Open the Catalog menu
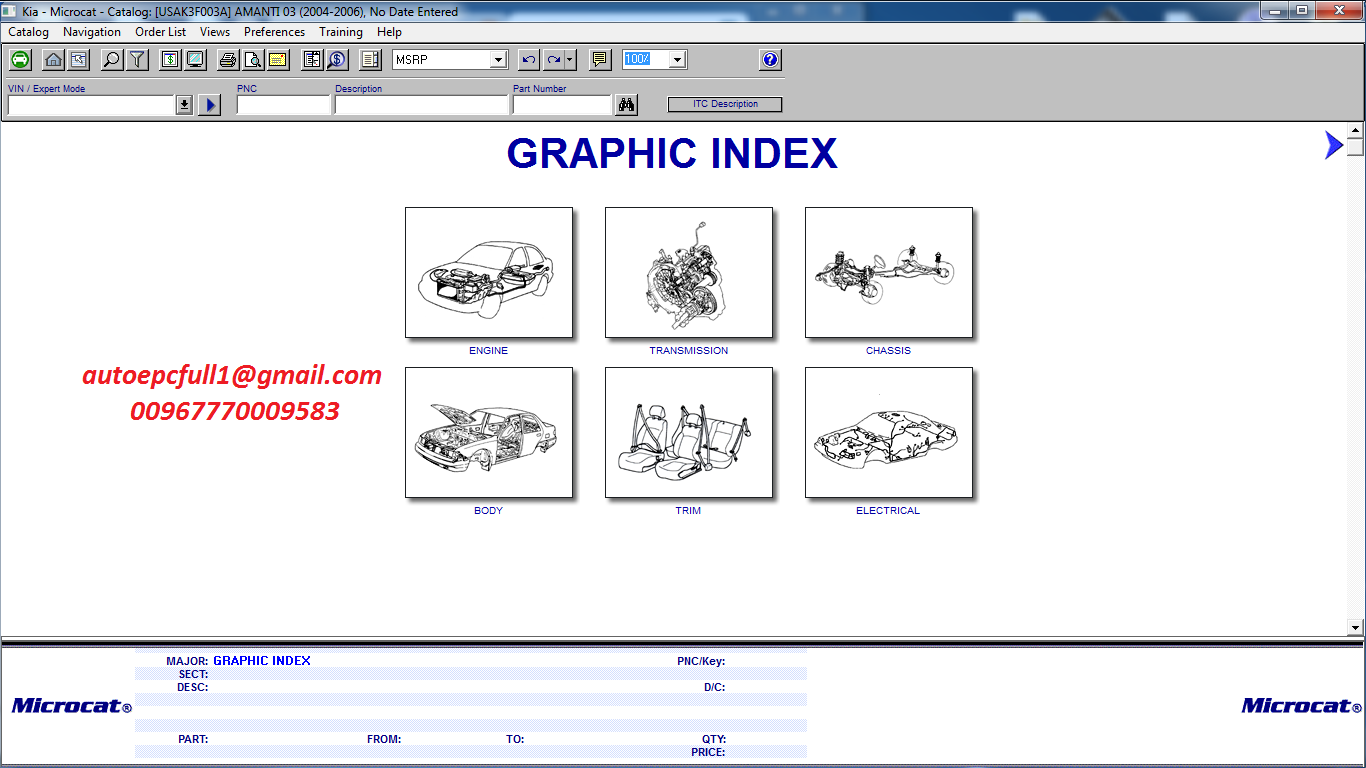 tap(29, 32)
